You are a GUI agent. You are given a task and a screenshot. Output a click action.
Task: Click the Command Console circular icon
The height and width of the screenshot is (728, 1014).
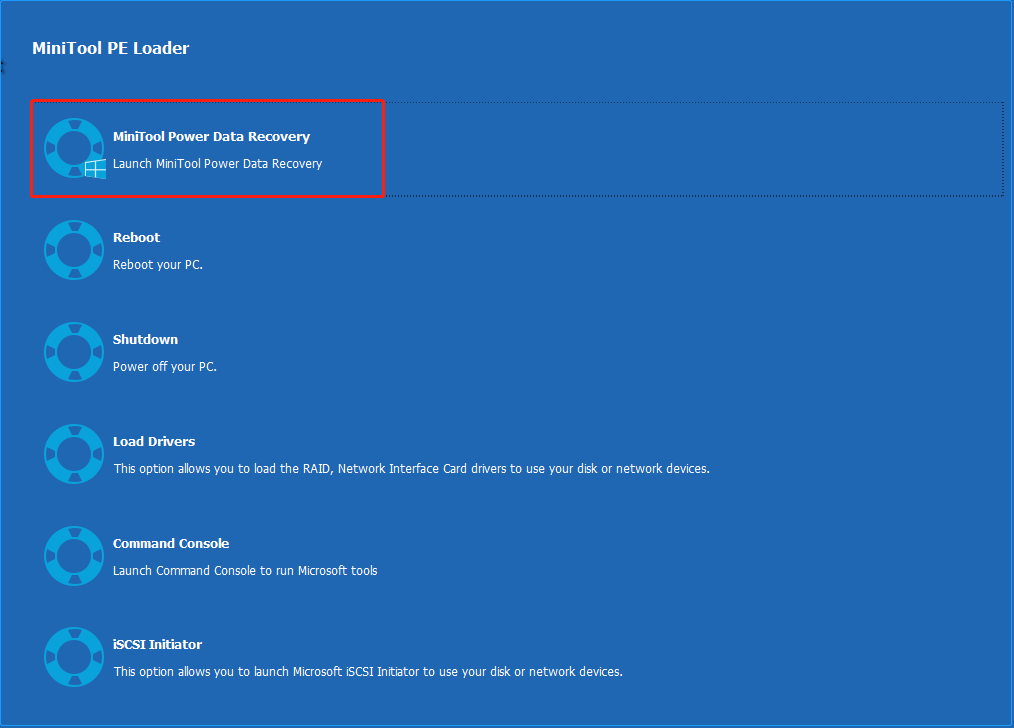coord(73,556)
